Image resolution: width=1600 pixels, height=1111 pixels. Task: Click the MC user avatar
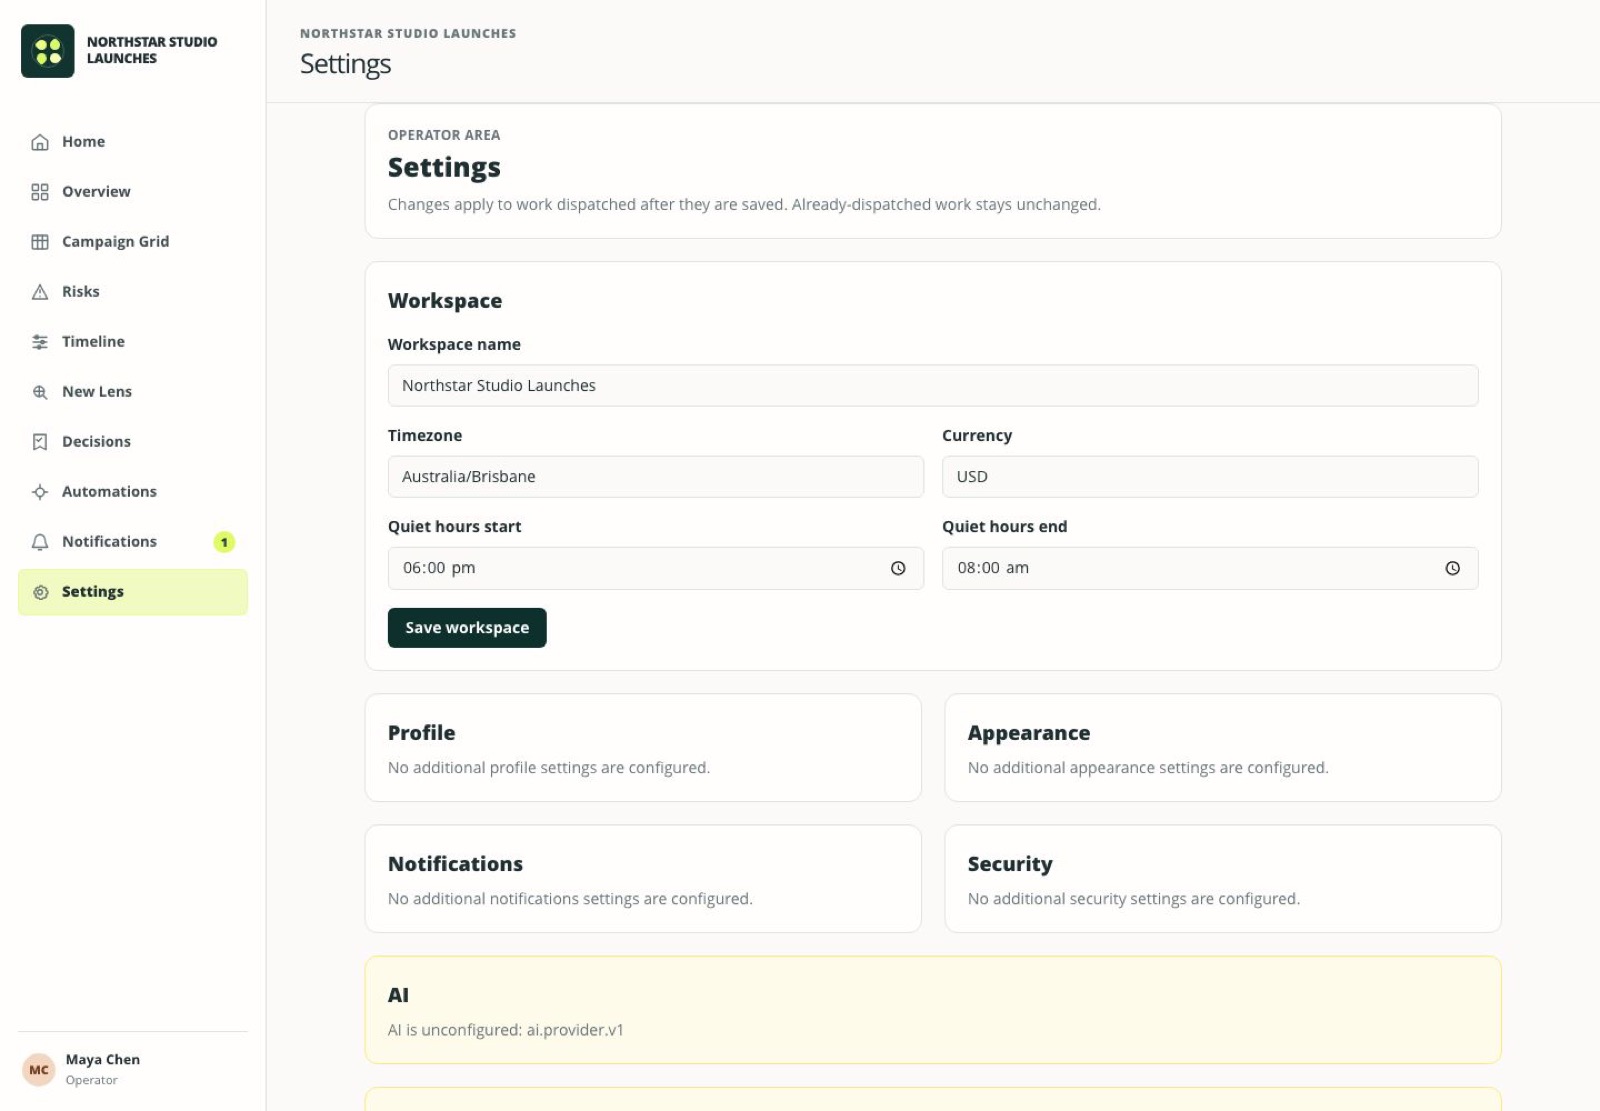point(39,1070)
